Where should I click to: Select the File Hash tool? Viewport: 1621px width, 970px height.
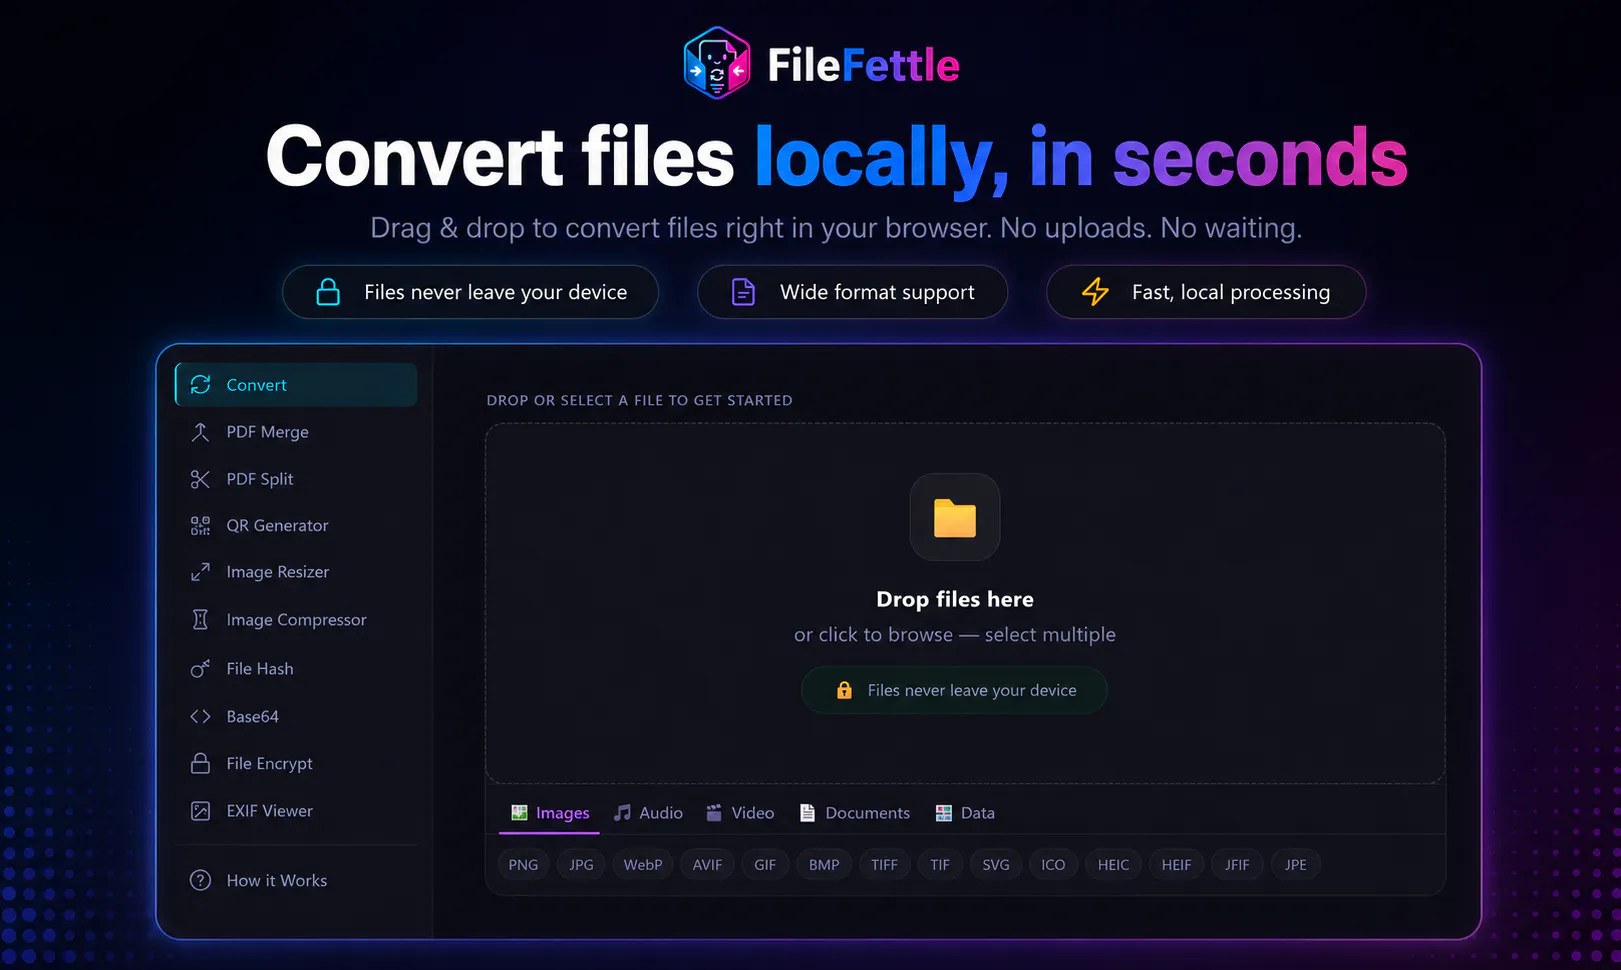click(x=296, y=669)
